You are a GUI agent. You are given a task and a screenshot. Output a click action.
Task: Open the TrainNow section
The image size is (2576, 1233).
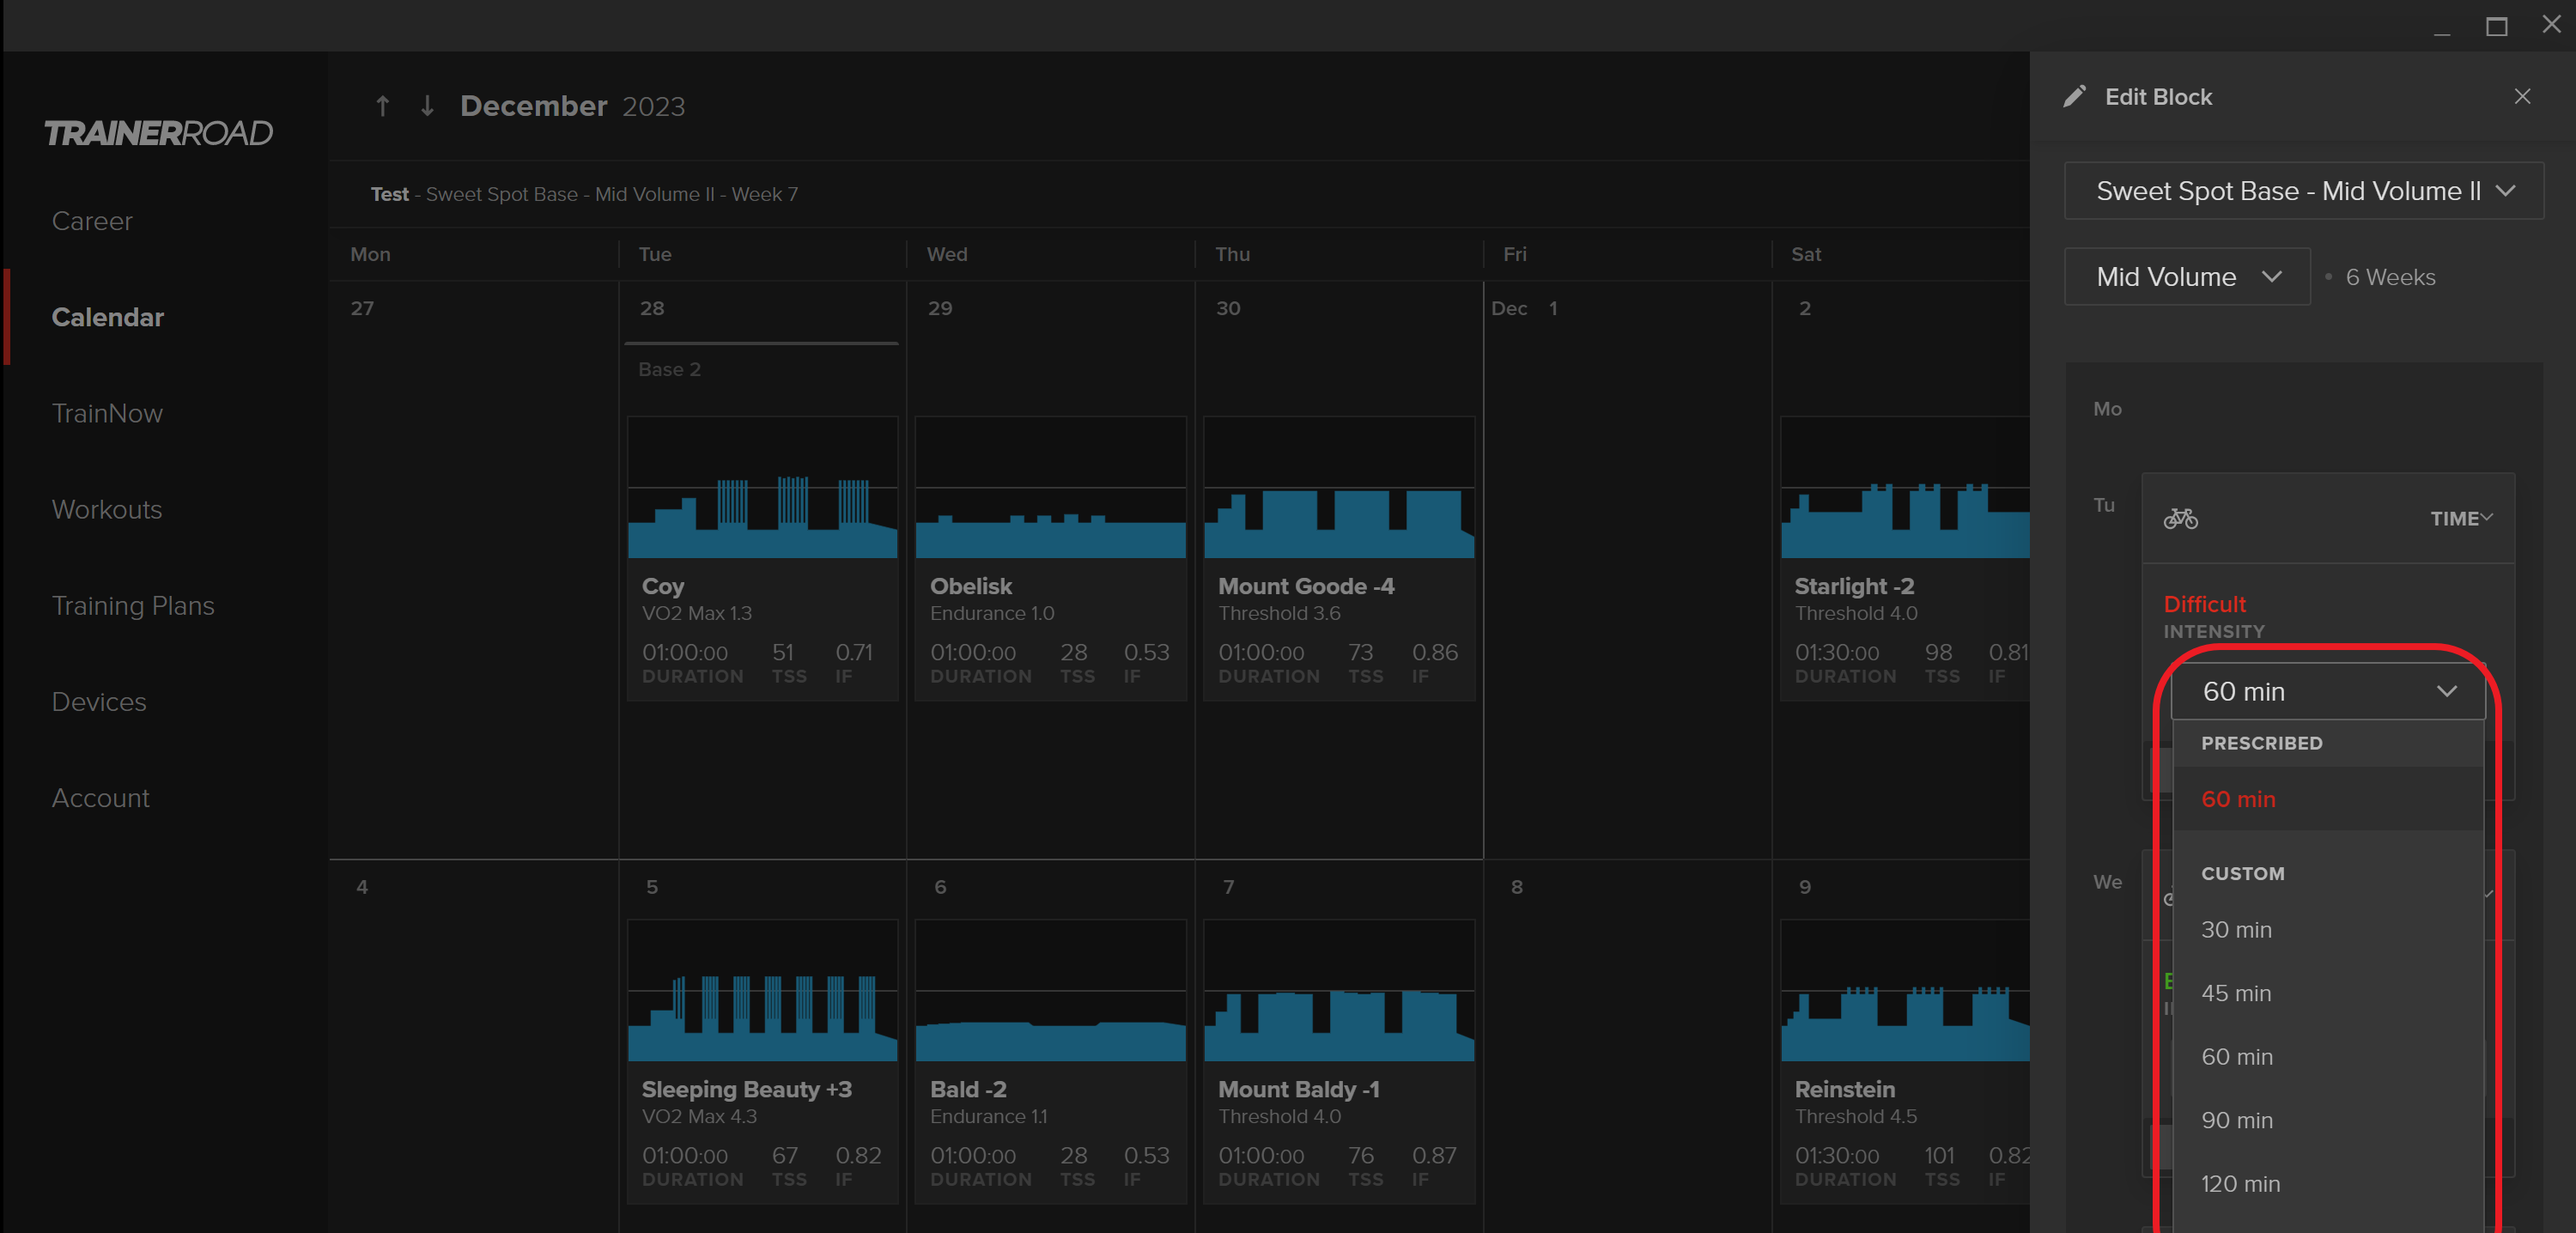tap(107, 413)
